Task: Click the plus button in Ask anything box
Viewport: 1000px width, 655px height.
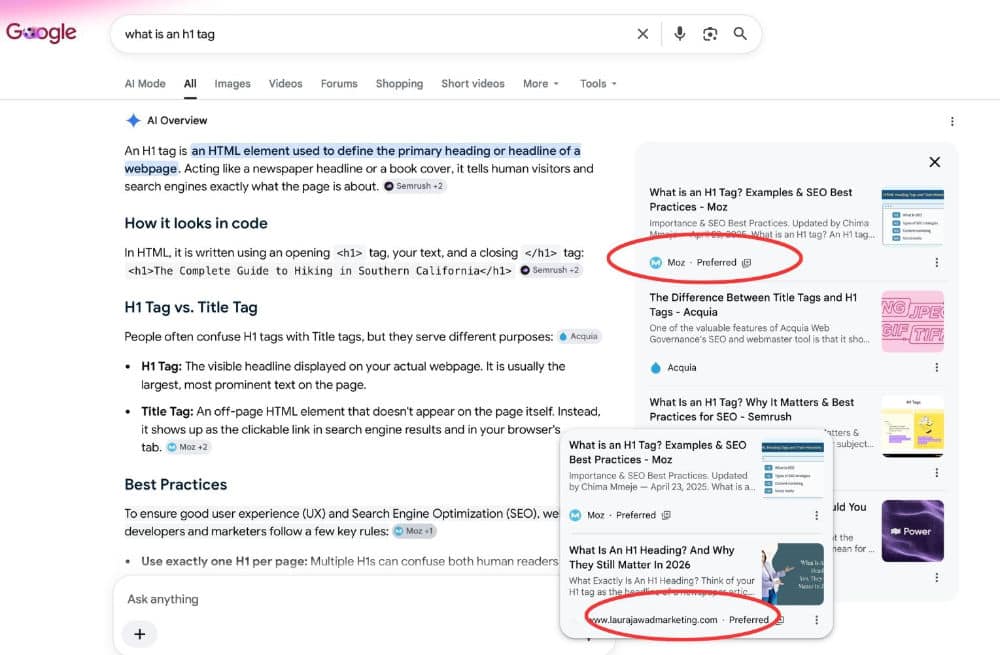Action: click(140, 634)
